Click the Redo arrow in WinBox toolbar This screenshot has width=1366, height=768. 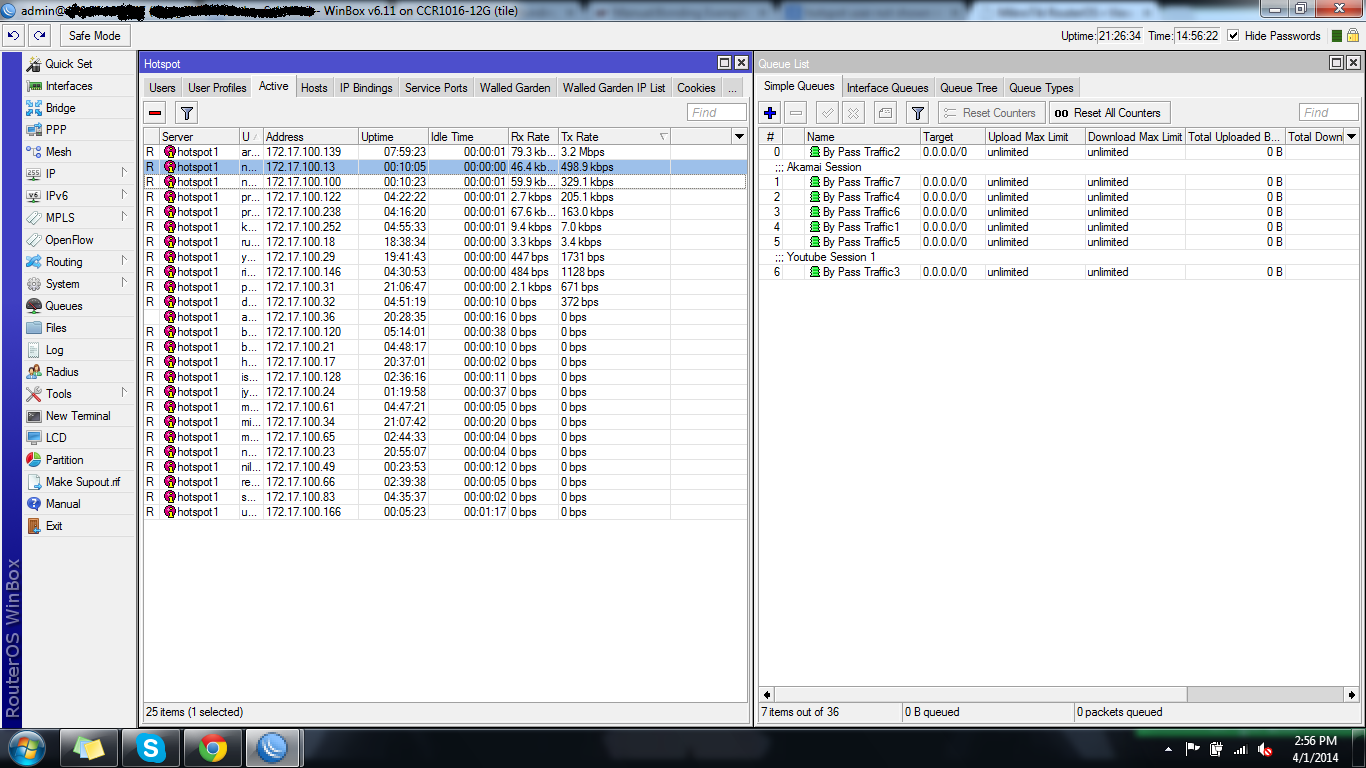(x=39, y=35)
